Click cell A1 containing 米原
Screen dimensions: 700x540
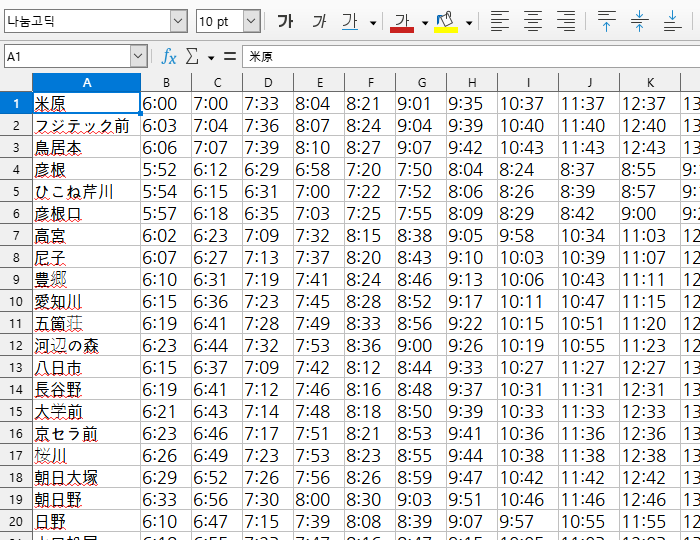pos(87,104)
